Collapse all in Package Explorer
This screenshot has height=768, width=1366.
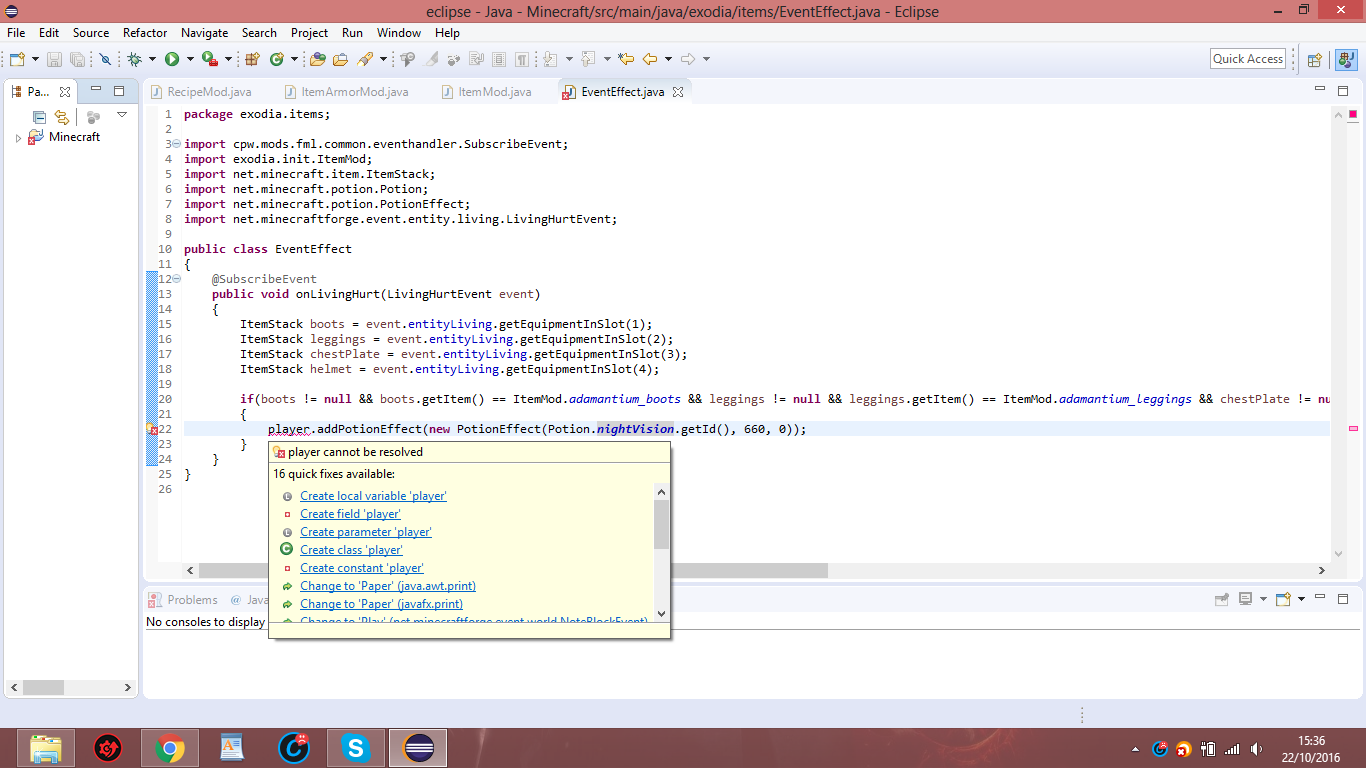(x=40, y=117)
